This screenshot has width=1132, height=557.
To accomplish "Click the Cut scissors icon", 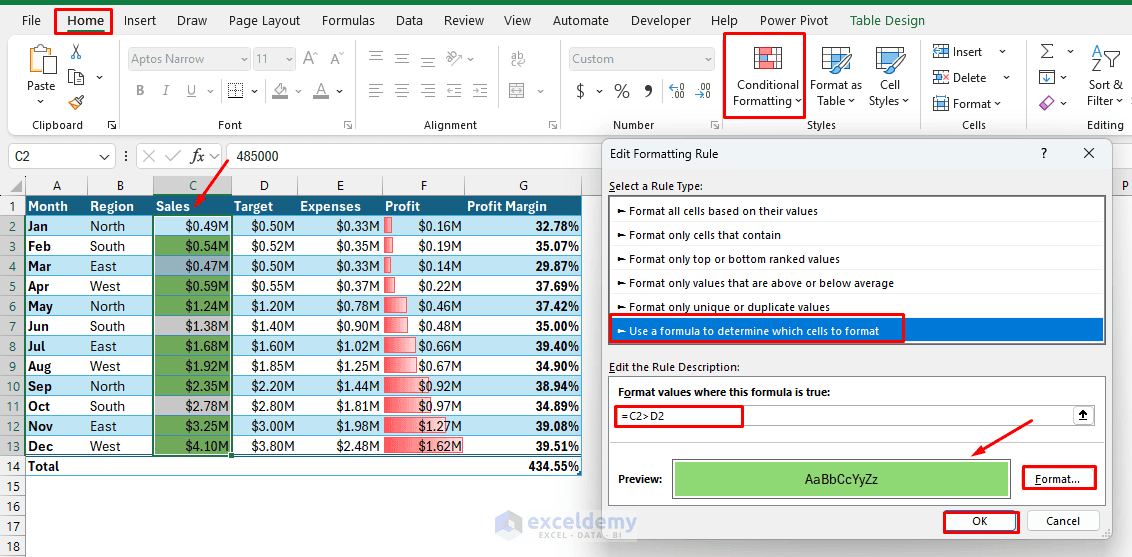I will [x=76, y=52].
